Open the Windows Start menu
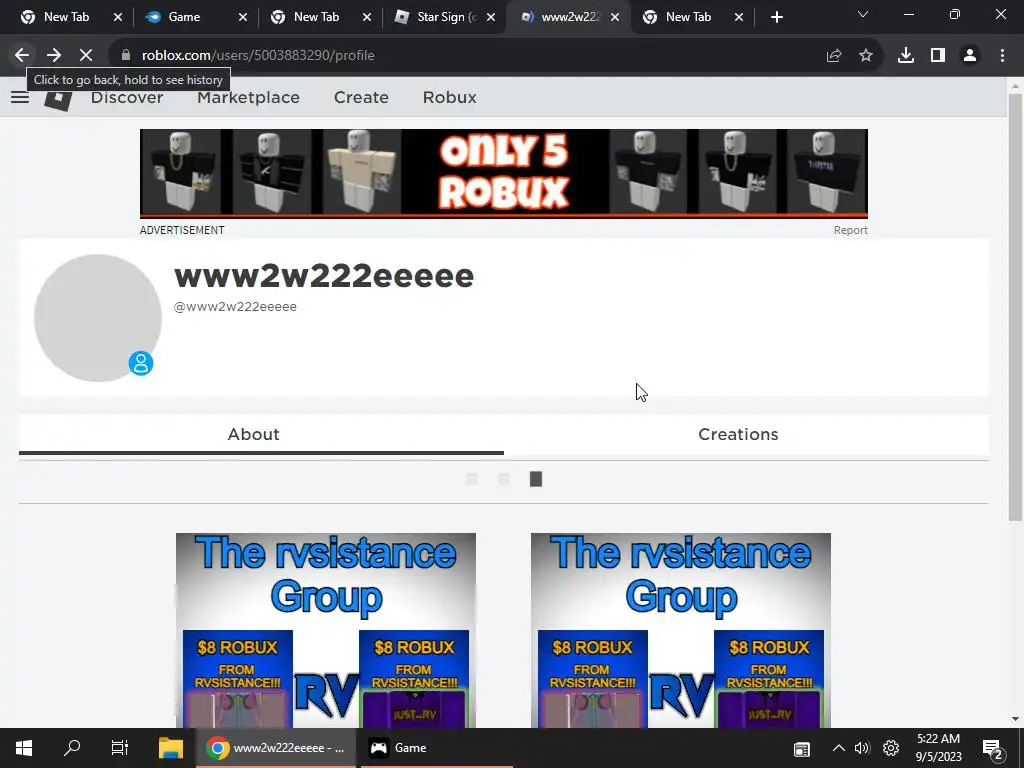 point(24,748)
